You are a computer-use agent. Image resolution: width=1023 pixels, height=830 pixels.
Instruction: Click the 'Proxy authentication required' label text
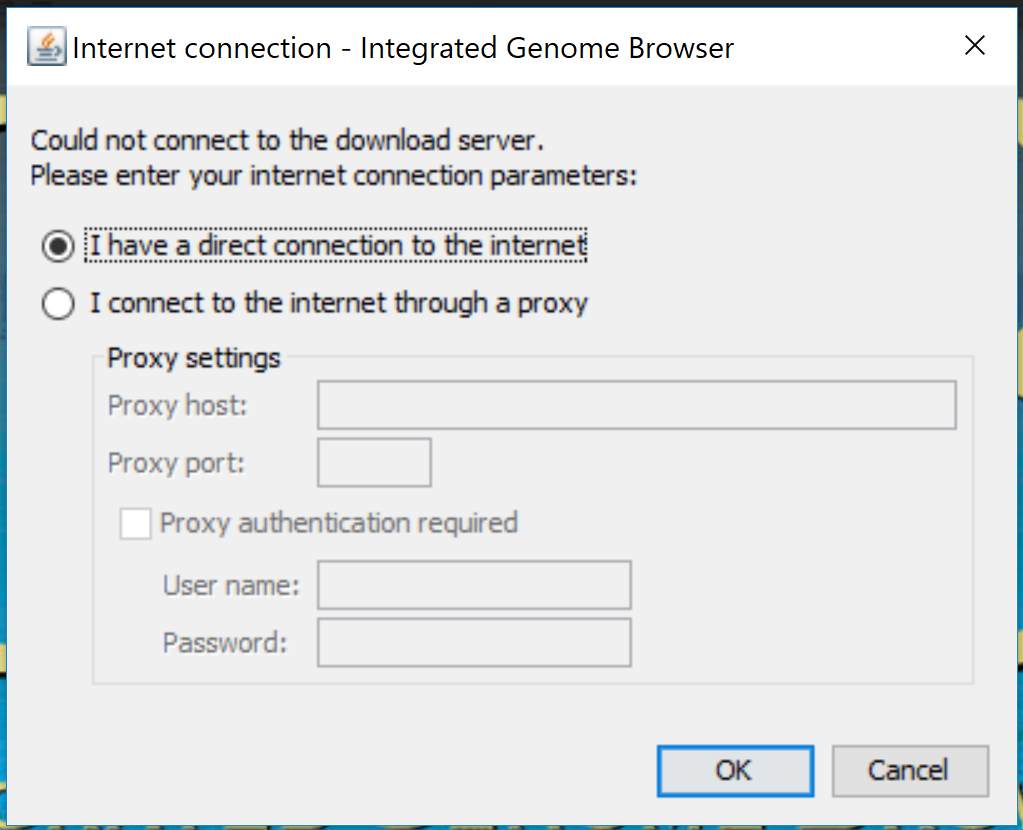coord(339,523)
